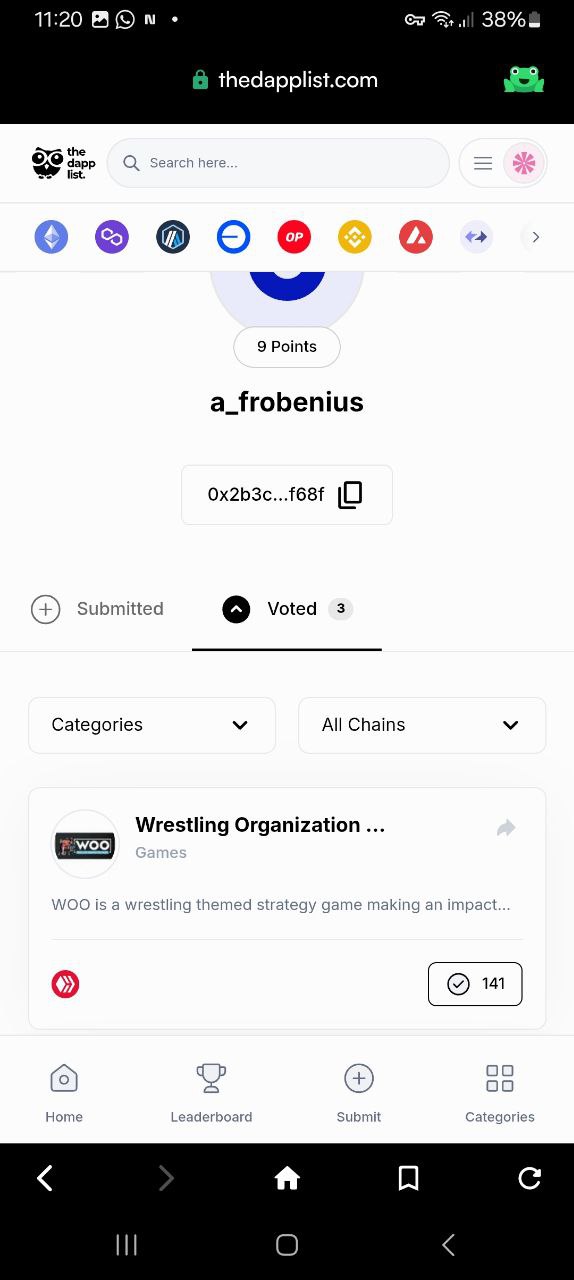Image resolution: width=574 pixels, height=1280 pixels.
Task: Toggle the 141 vote button
Action: tap(475, 984)
